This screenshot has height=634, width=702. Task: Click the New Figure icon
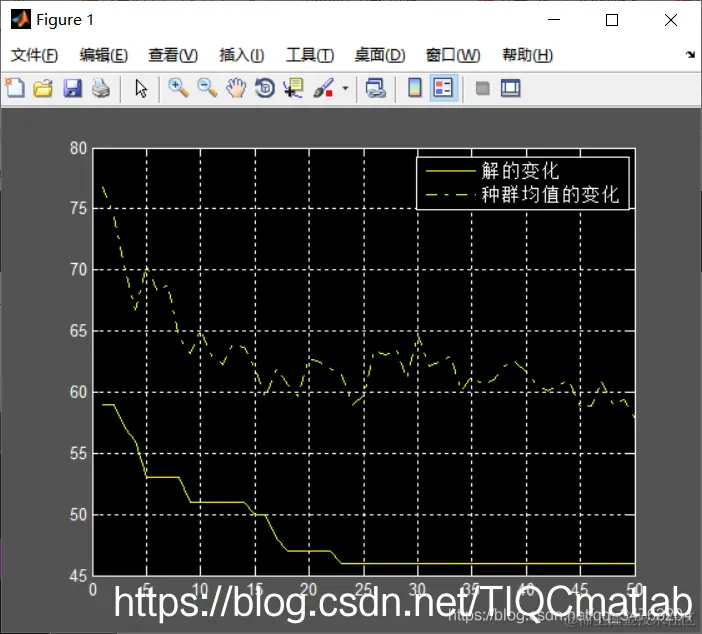(15, 88)
